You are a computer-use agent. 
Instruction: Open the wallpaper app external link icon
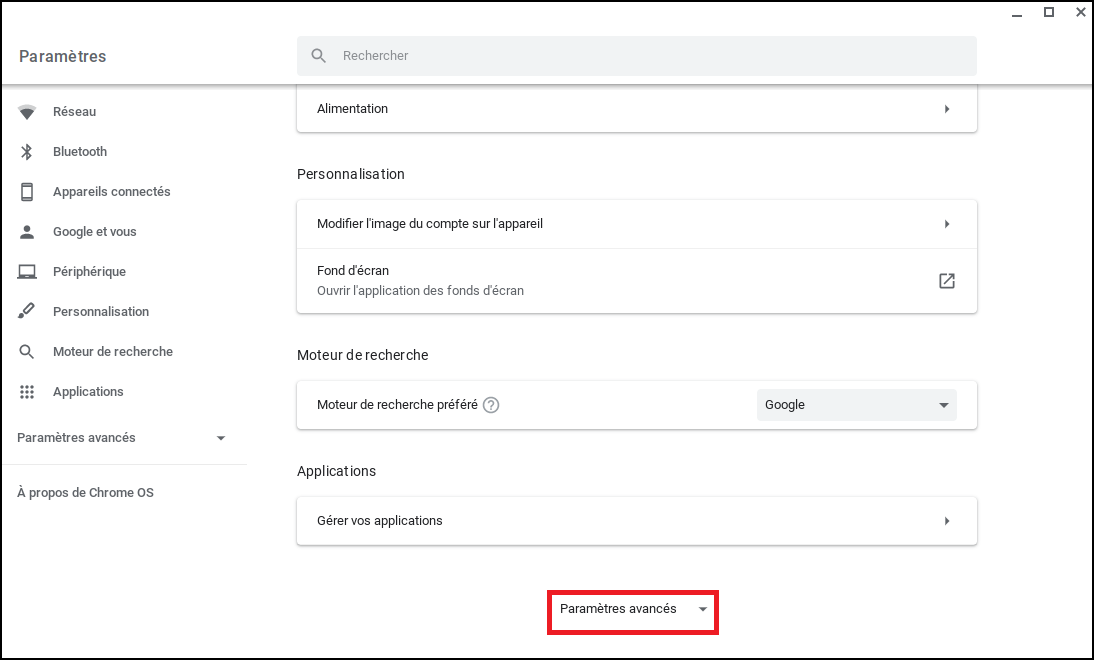click(x=946, y=281)
